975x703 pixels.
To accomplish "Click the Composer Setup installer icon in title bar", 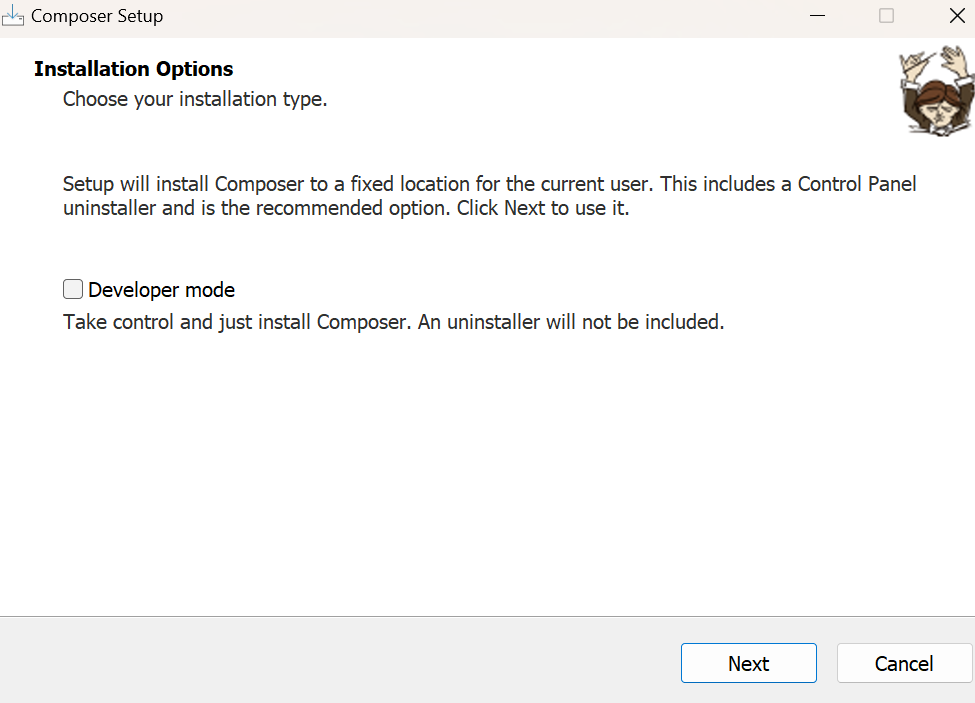I will tap(13, 17).
